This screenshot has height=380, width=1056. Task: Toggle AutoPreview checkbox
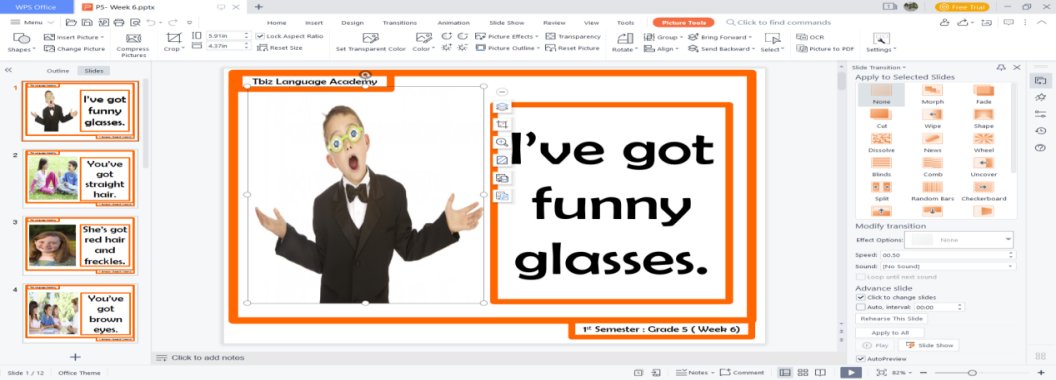tap(860, 359)
